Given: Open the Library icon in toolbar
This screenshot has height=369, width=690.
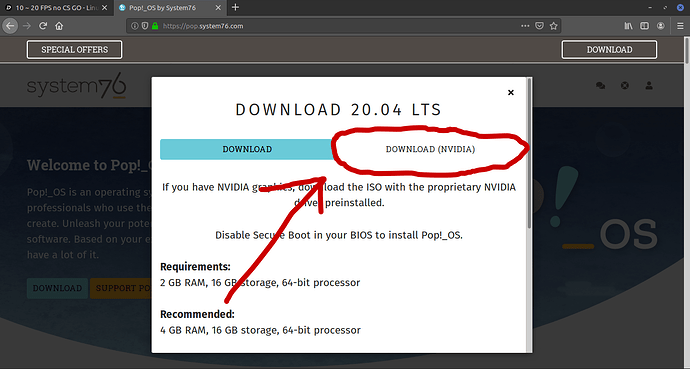Looking at the screenshot, I should pyautogui.click(x=628, y=26).
